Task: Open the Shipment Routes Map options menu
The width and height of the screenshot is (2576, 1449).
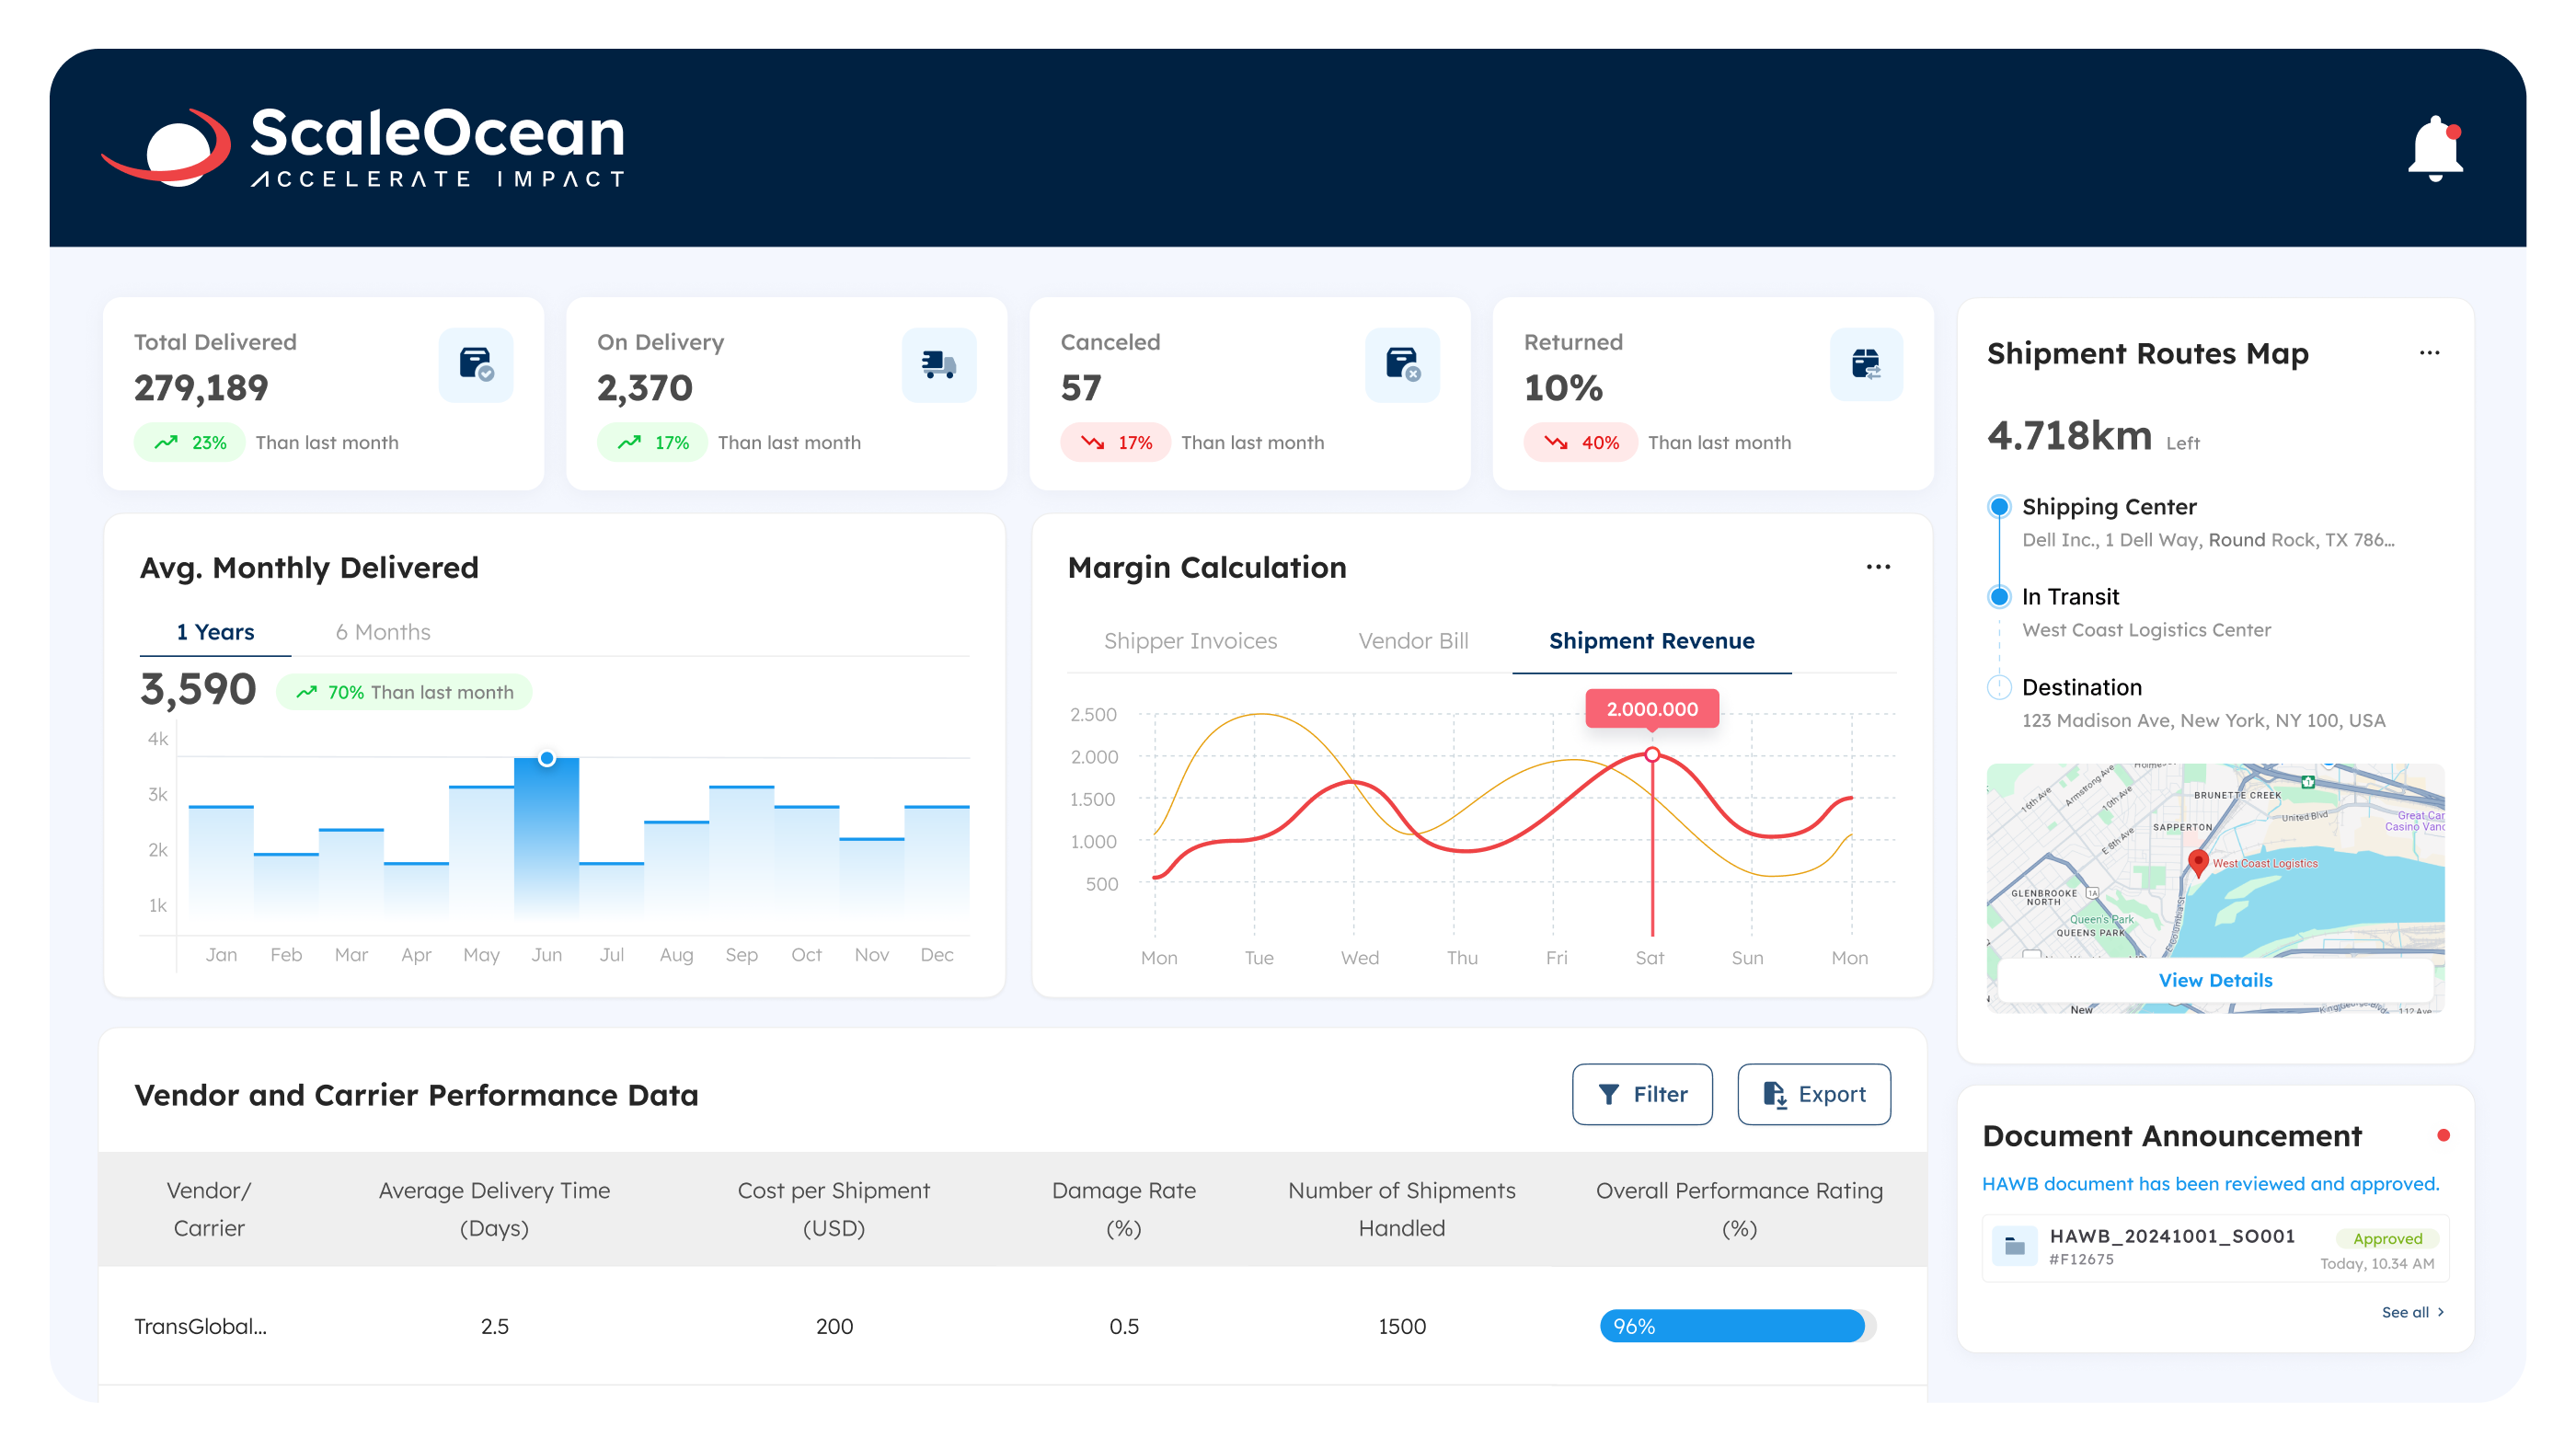Action: [x=2431, y=352]
